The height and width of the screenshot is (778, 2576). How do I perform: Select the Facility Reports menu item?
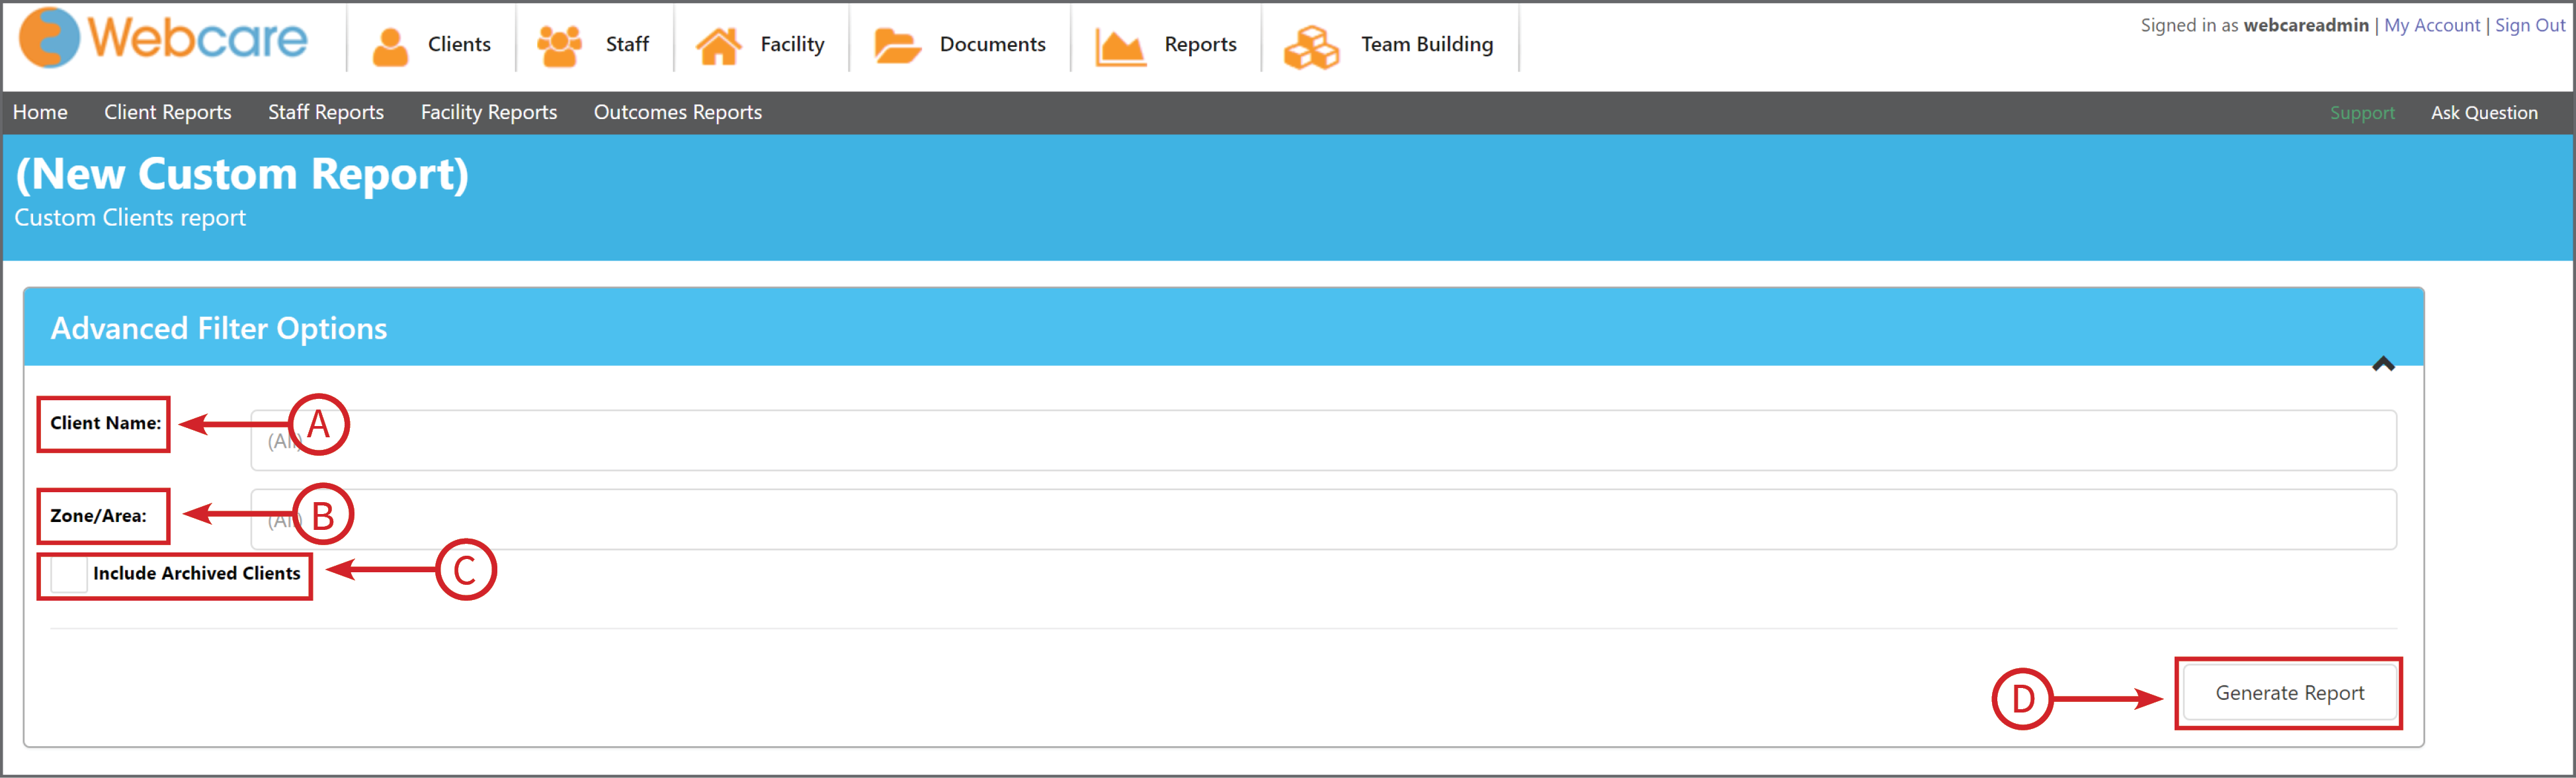point(489,112)
